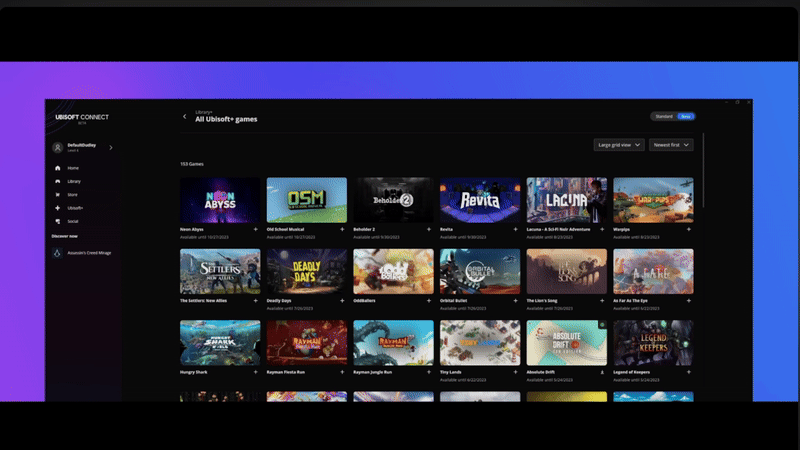Open the Beholder 2 thumbnail
Viewport: 800px width, 450px height.
(x=393, y=200)
